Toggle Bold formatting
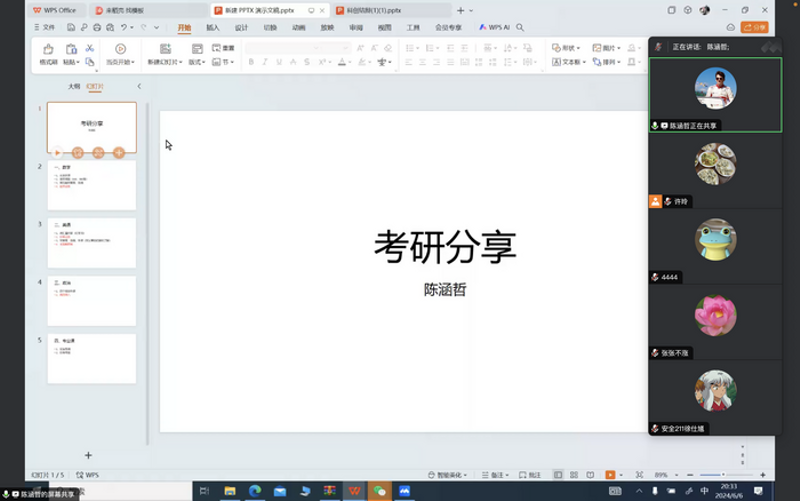Screen dimensions: 800x501 click(x=251, y=62)
